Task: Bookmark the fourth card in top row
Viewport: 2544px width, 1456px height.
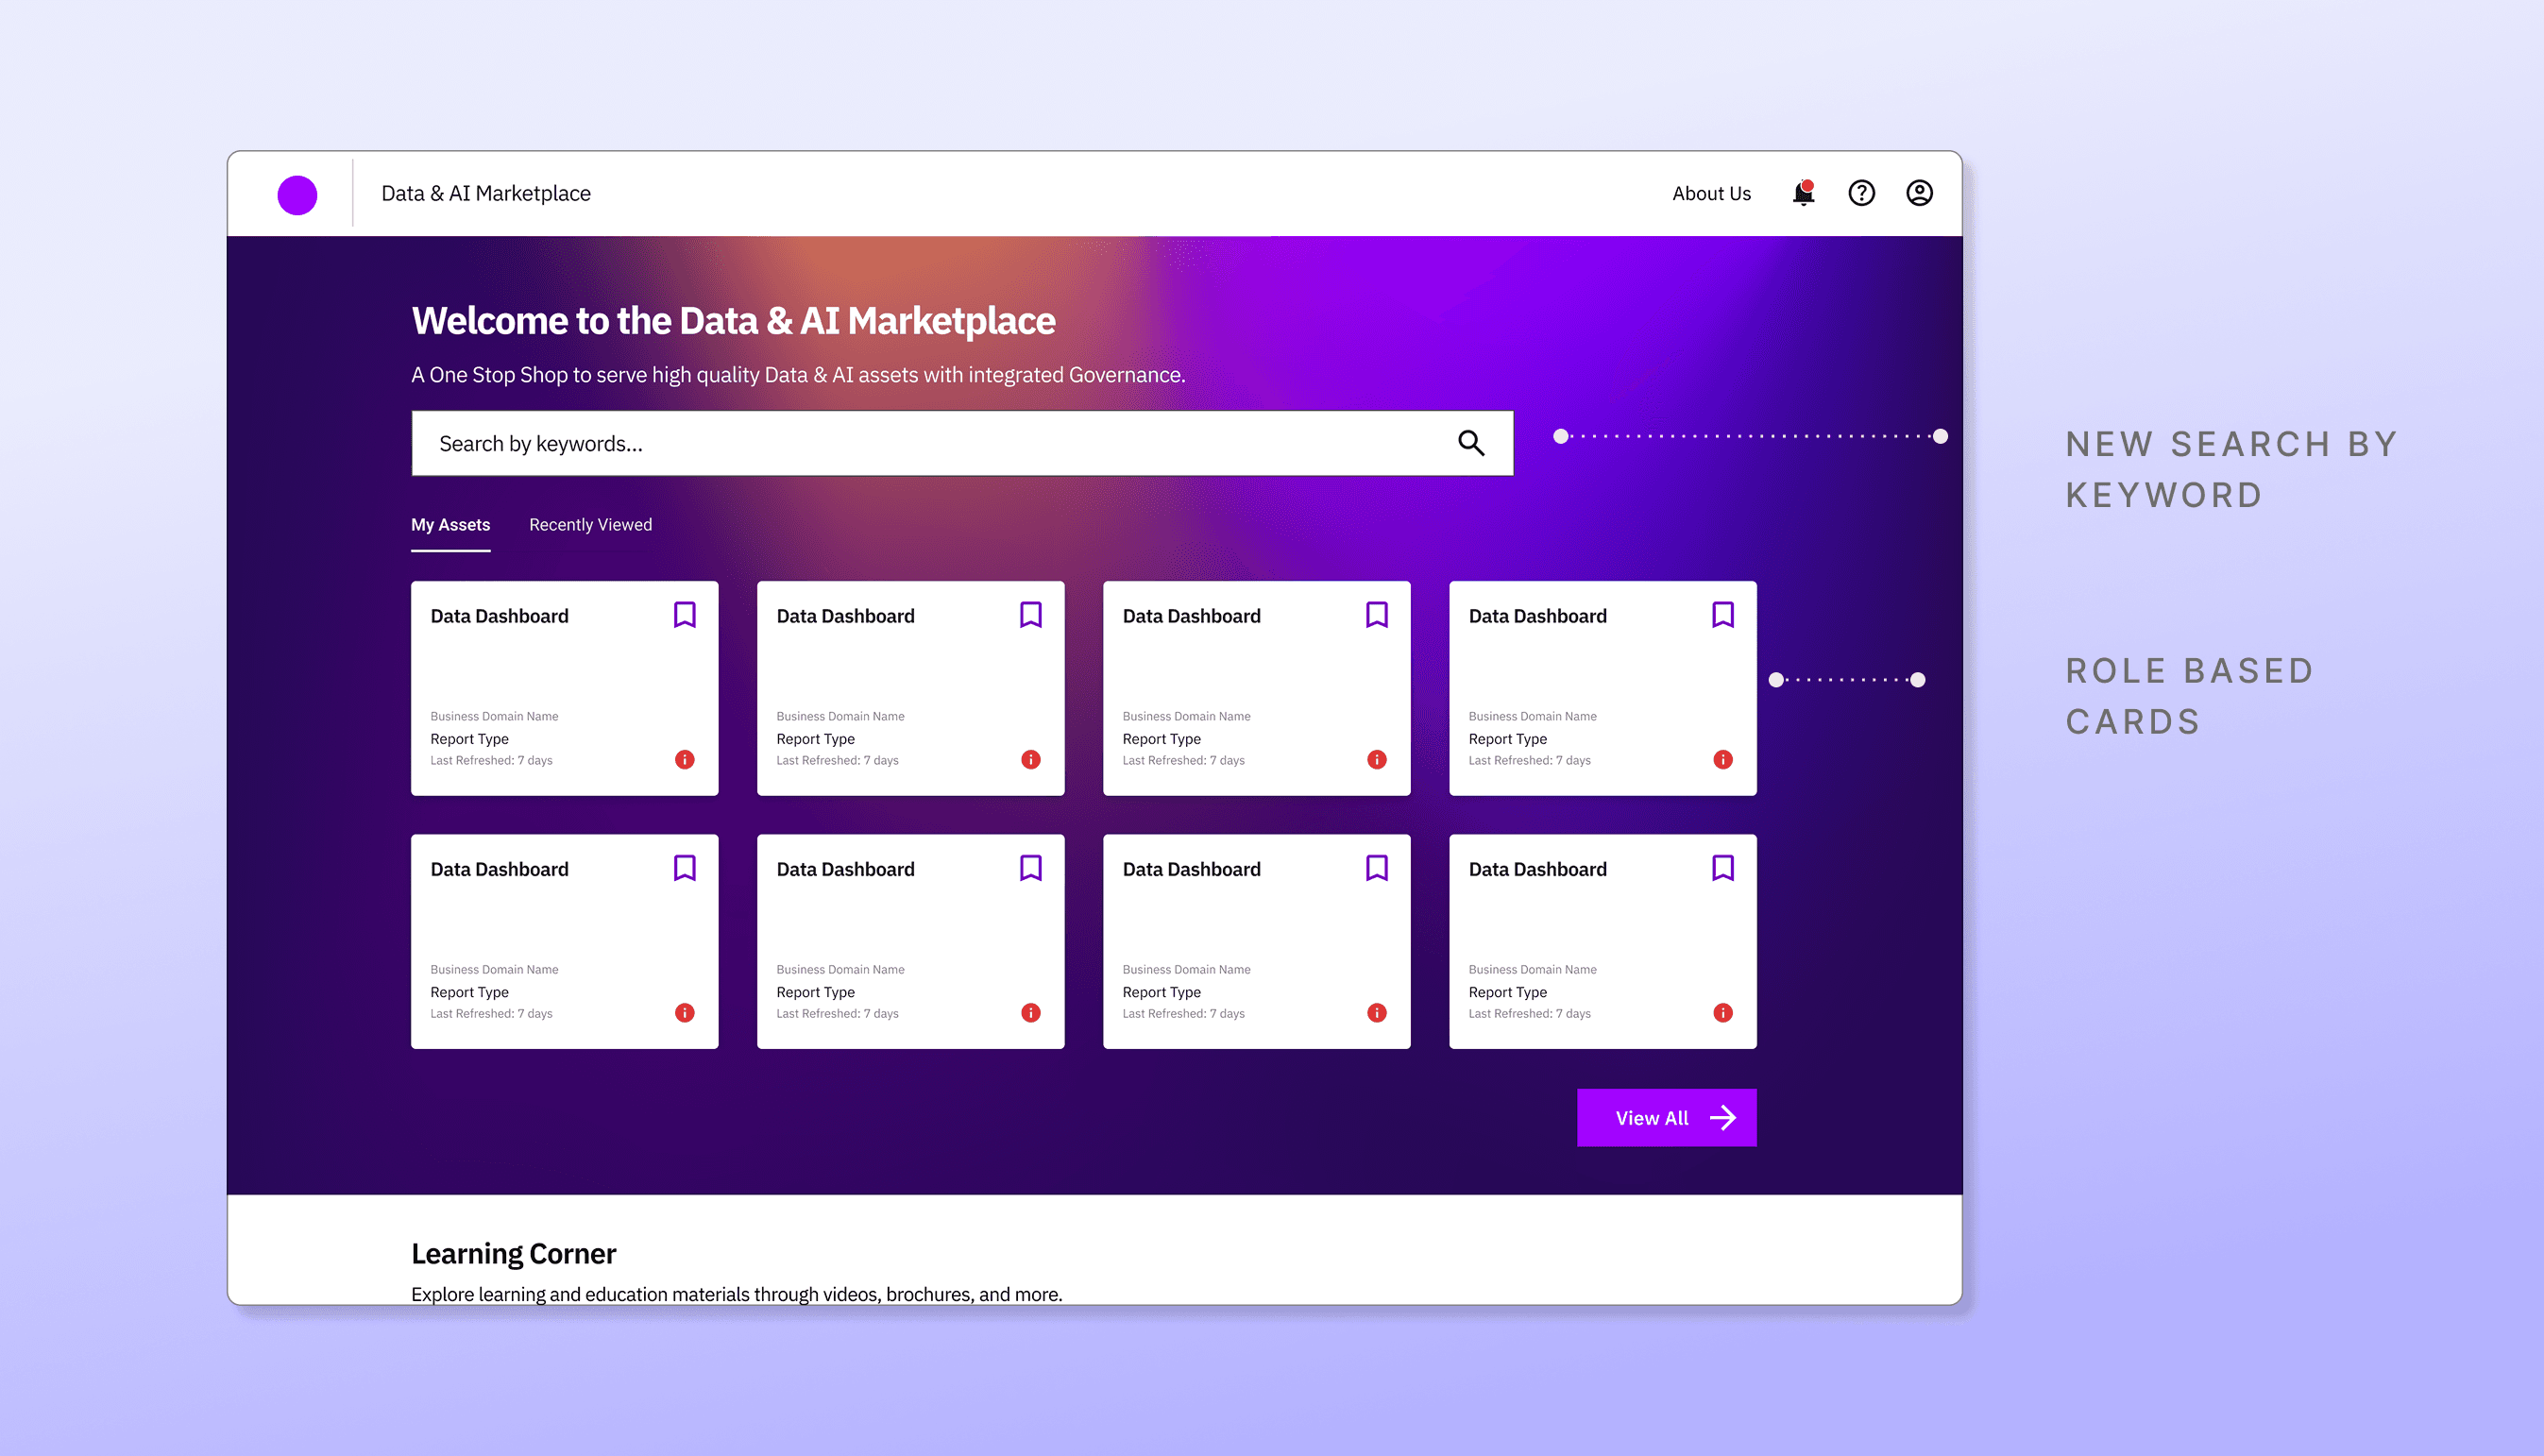Action: pos(1722,615)
